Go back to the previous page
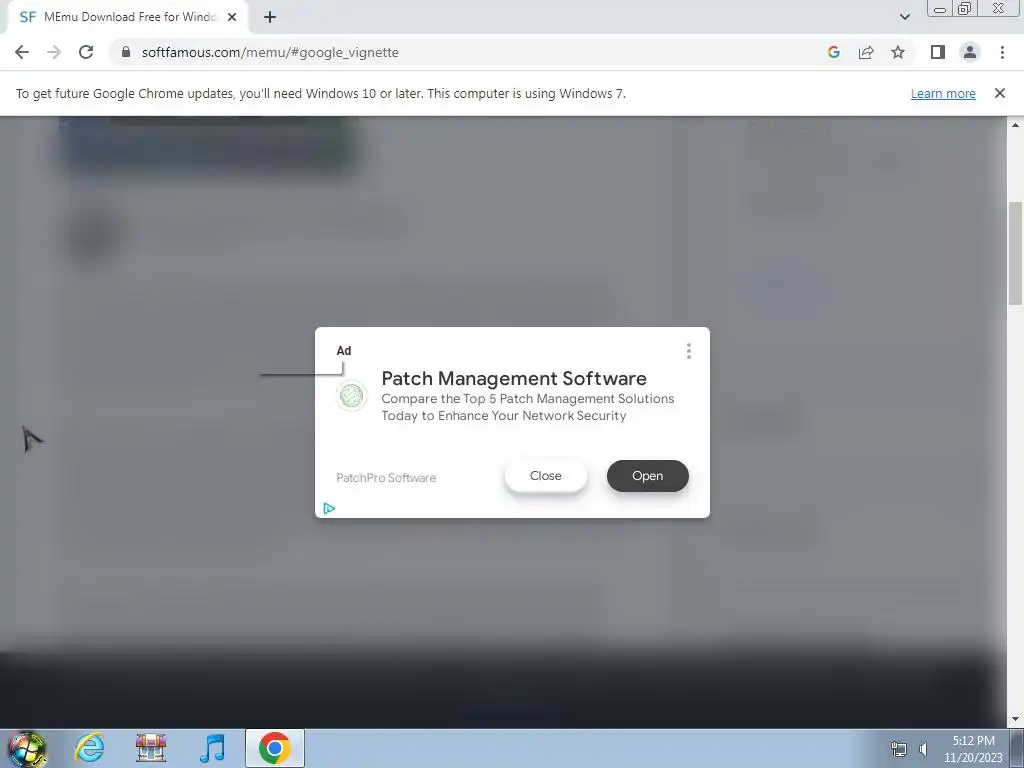The height and width of the screenshot is (768, 1024). tap(22, 52)
